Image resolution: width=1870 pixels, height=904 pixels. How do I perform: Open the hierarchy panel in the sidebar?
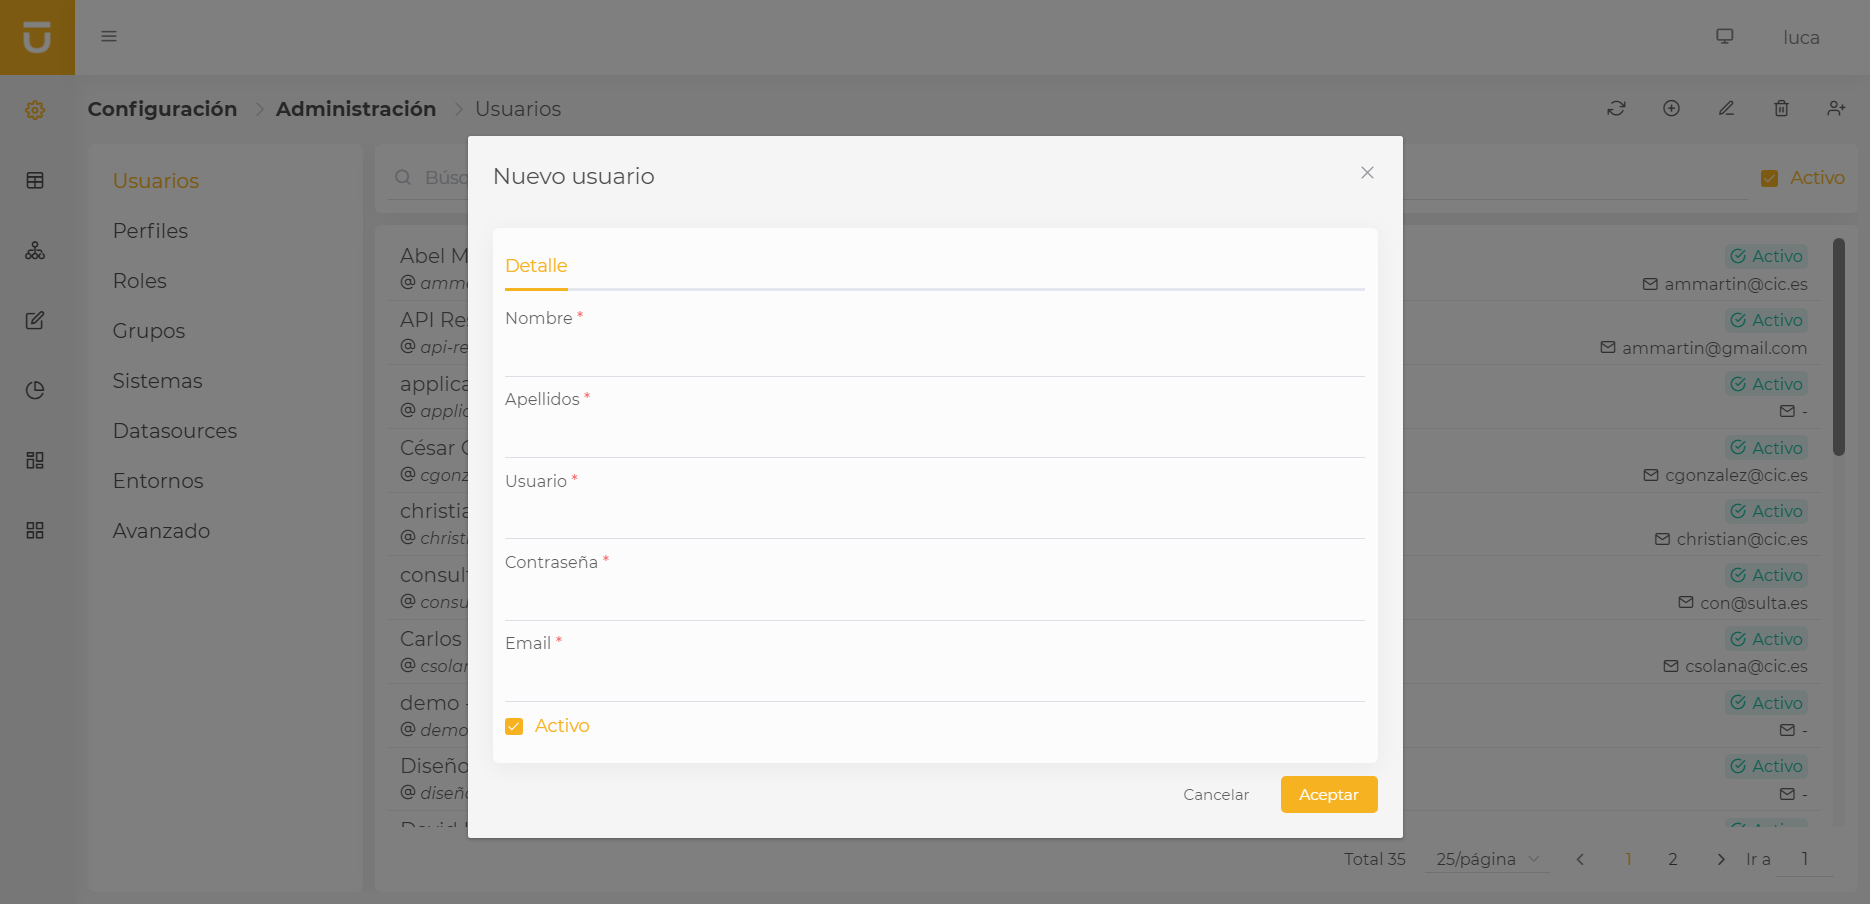[x=35, y=250]
